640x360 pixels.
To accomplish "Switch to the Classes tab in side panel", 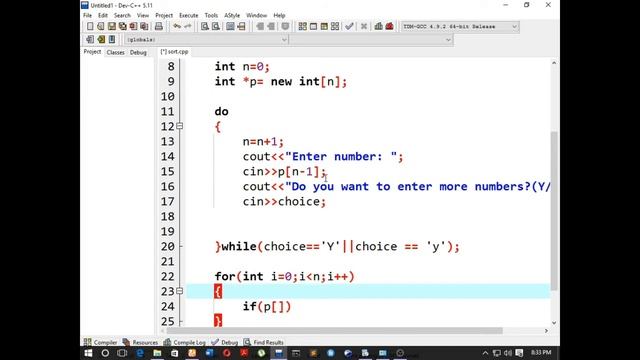I will point(116,52).
